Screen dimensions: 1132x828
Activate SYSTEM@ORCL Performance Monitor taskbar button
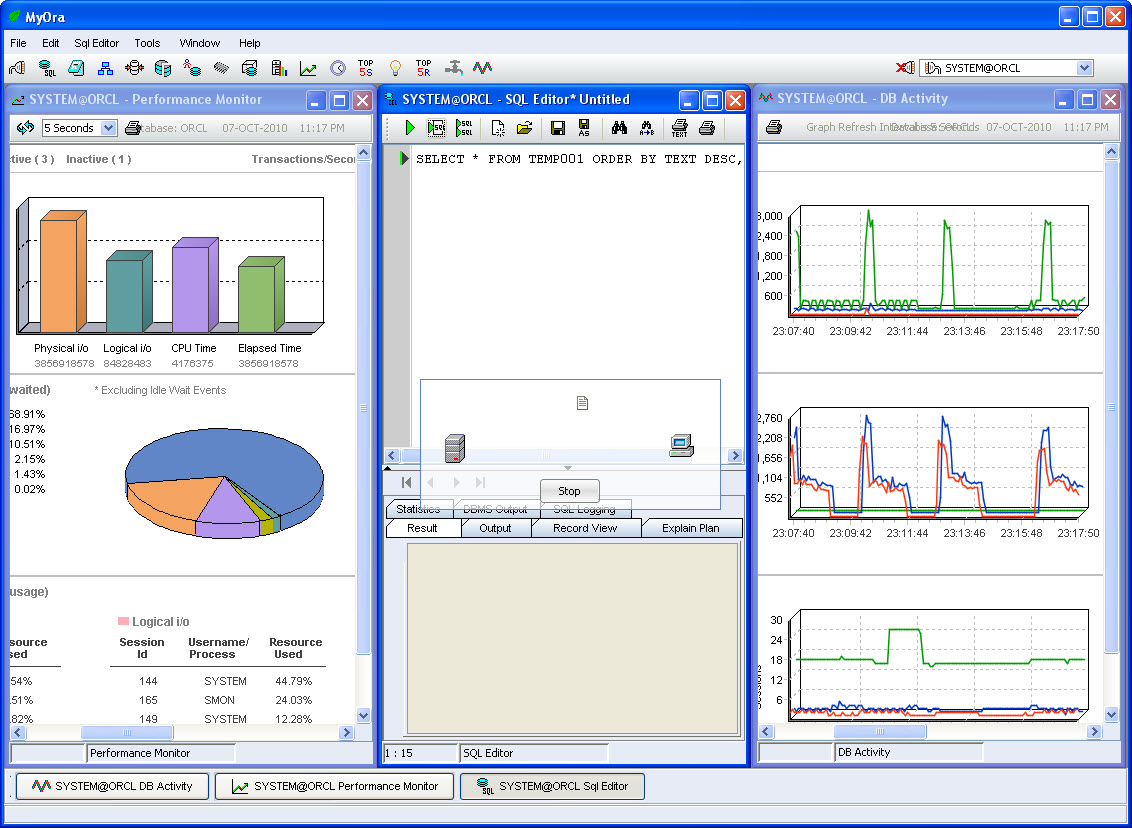[334, 786]
